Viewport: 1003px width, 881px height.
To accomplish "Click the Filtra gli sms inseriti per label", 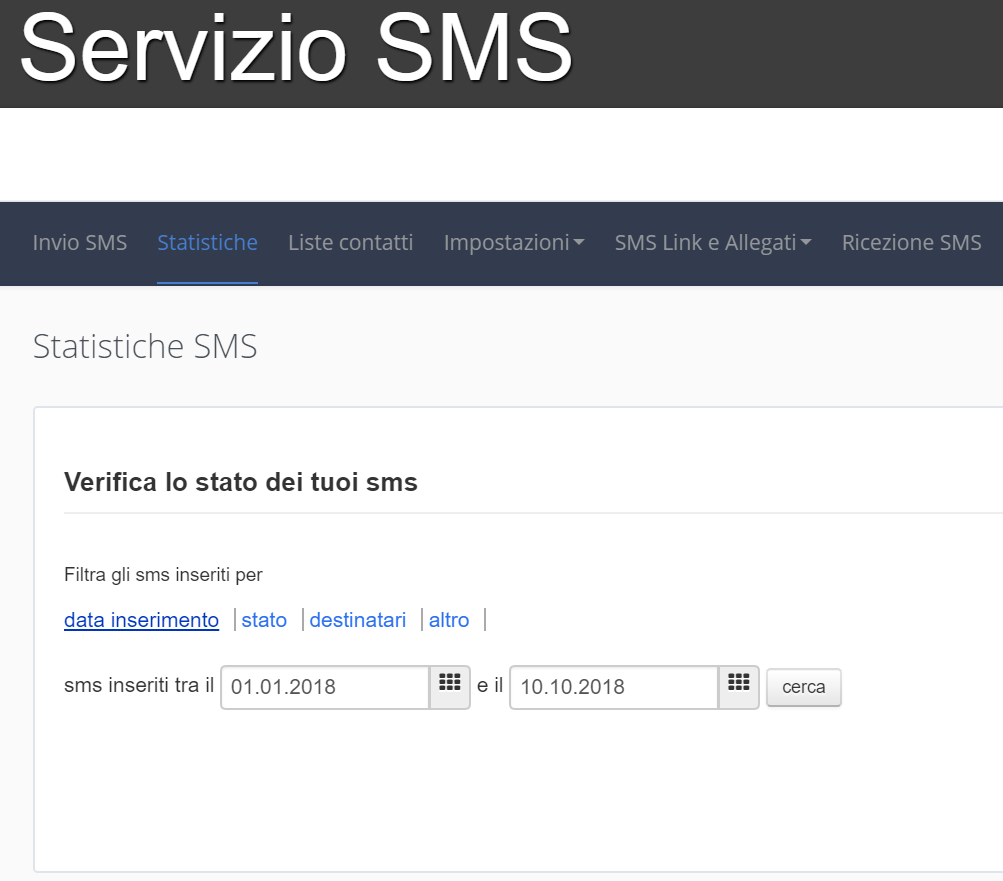I will click(x=163, y=575).
